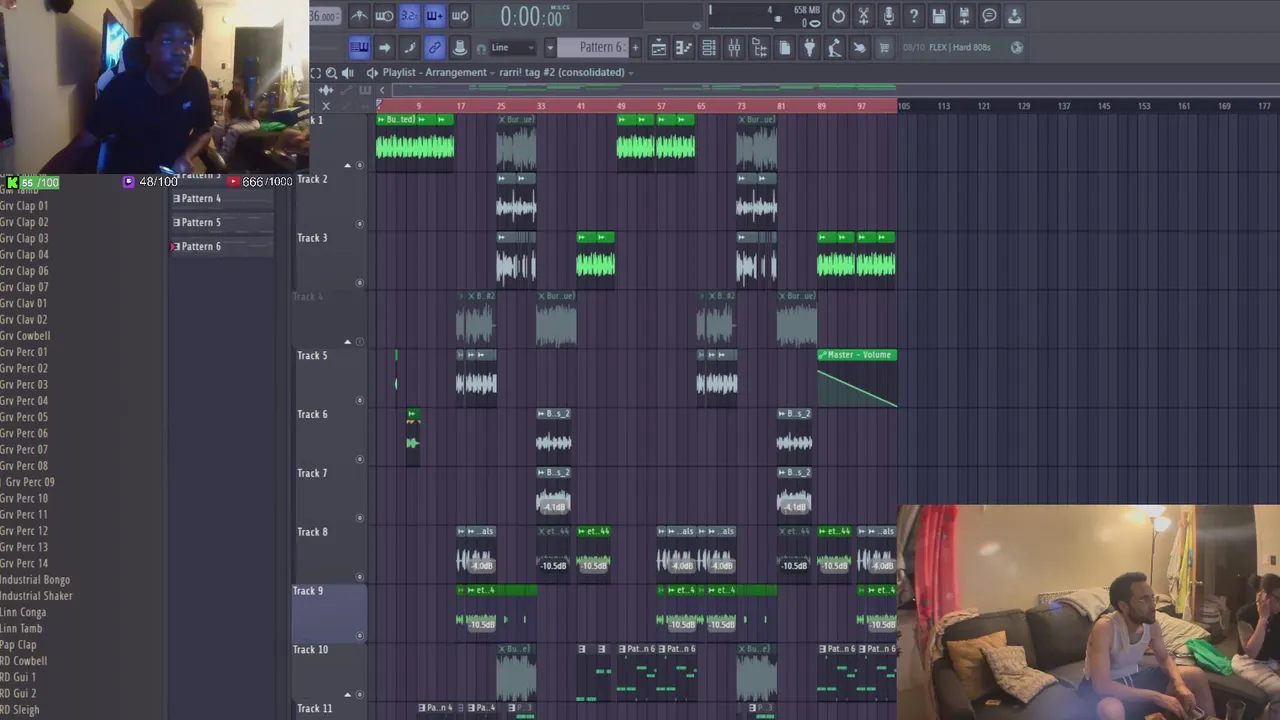The image size is (1280, 720).
Task: Select the Track 8 header
Action: 330,554
